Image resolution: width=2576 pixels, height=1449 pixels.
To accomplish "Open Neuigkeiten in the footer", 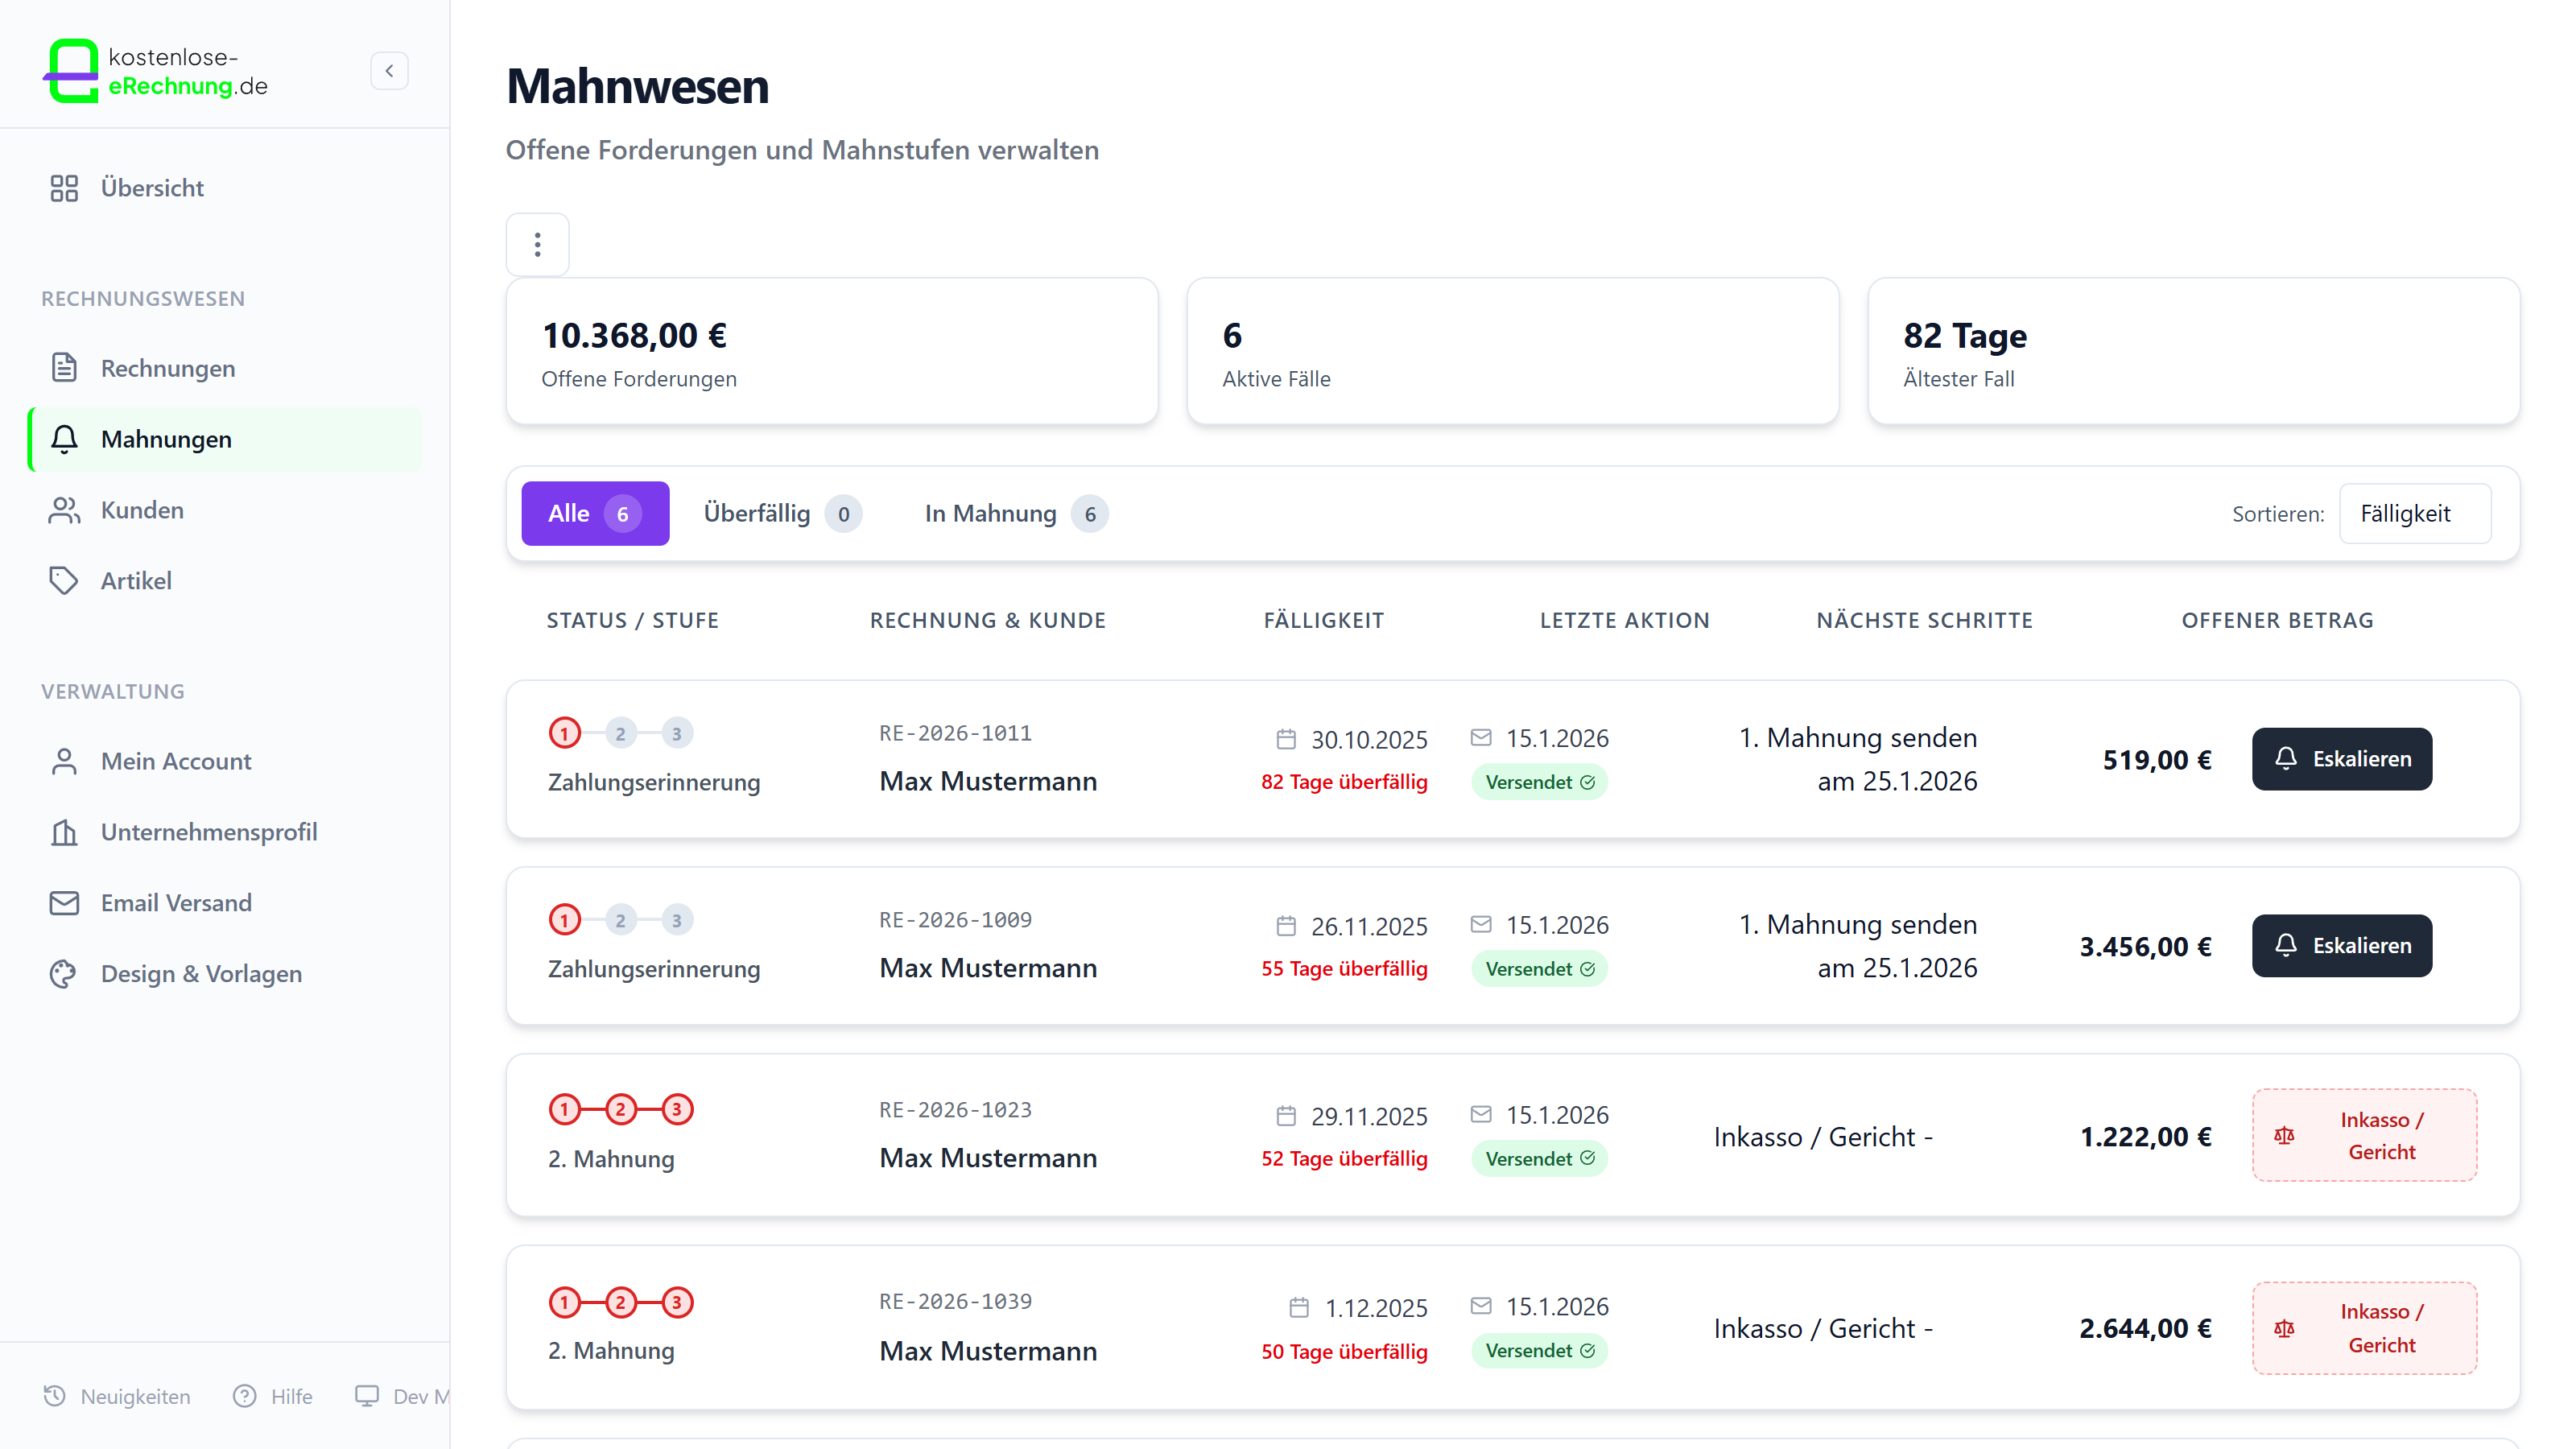I will 117,1396.
